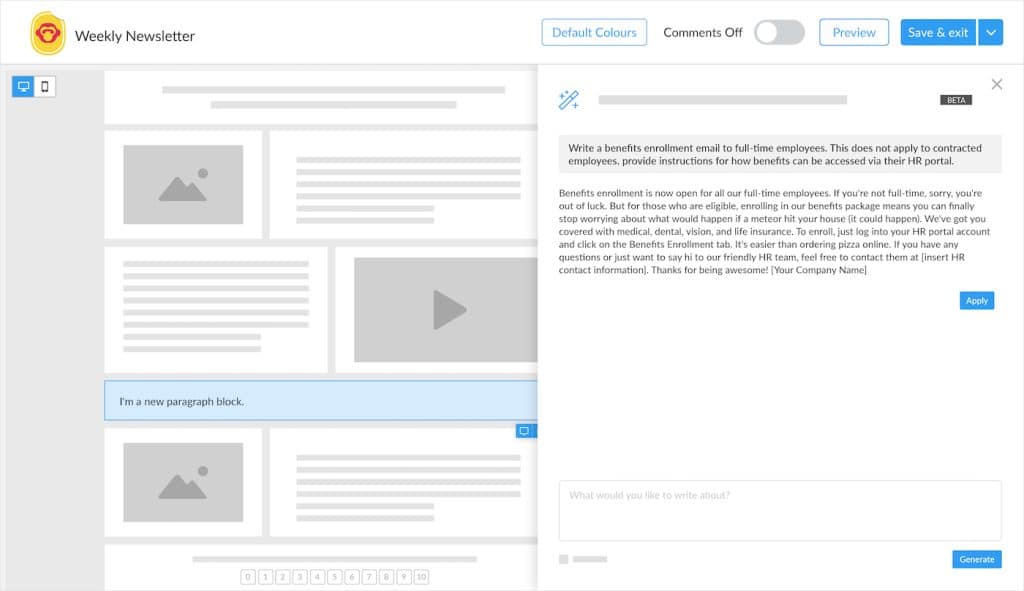Expand the Save & exit dropdown arrow
The height and width of the screenshot is (591, 1024).
[x=990, y=32]
